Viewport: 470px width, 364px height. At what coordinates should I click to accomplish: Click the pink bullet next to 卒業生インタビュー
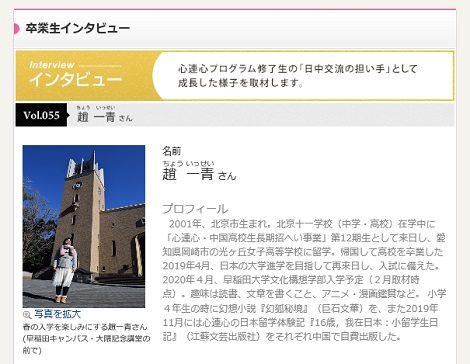point(16,29)
